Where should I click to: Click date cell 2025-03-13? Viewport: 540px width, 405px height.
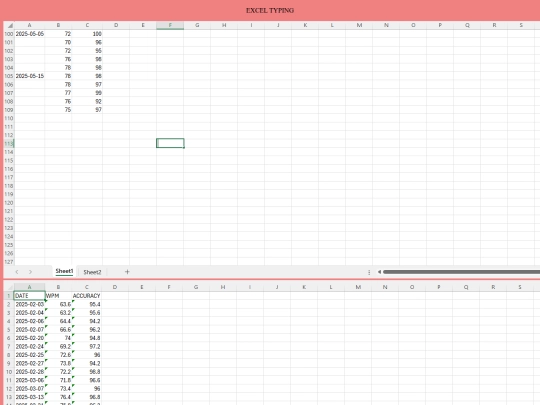(30, 397)
